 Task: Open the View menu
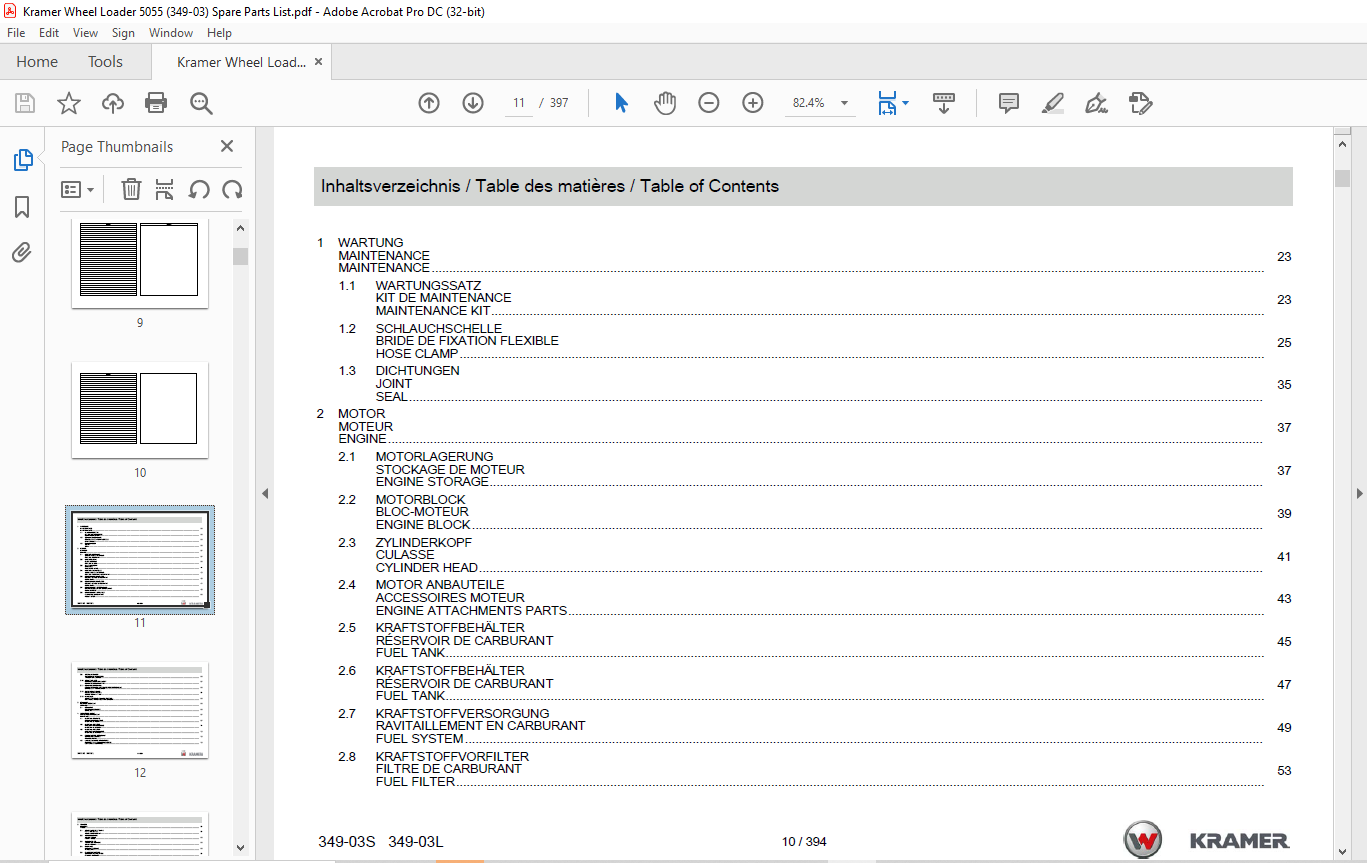86,33
